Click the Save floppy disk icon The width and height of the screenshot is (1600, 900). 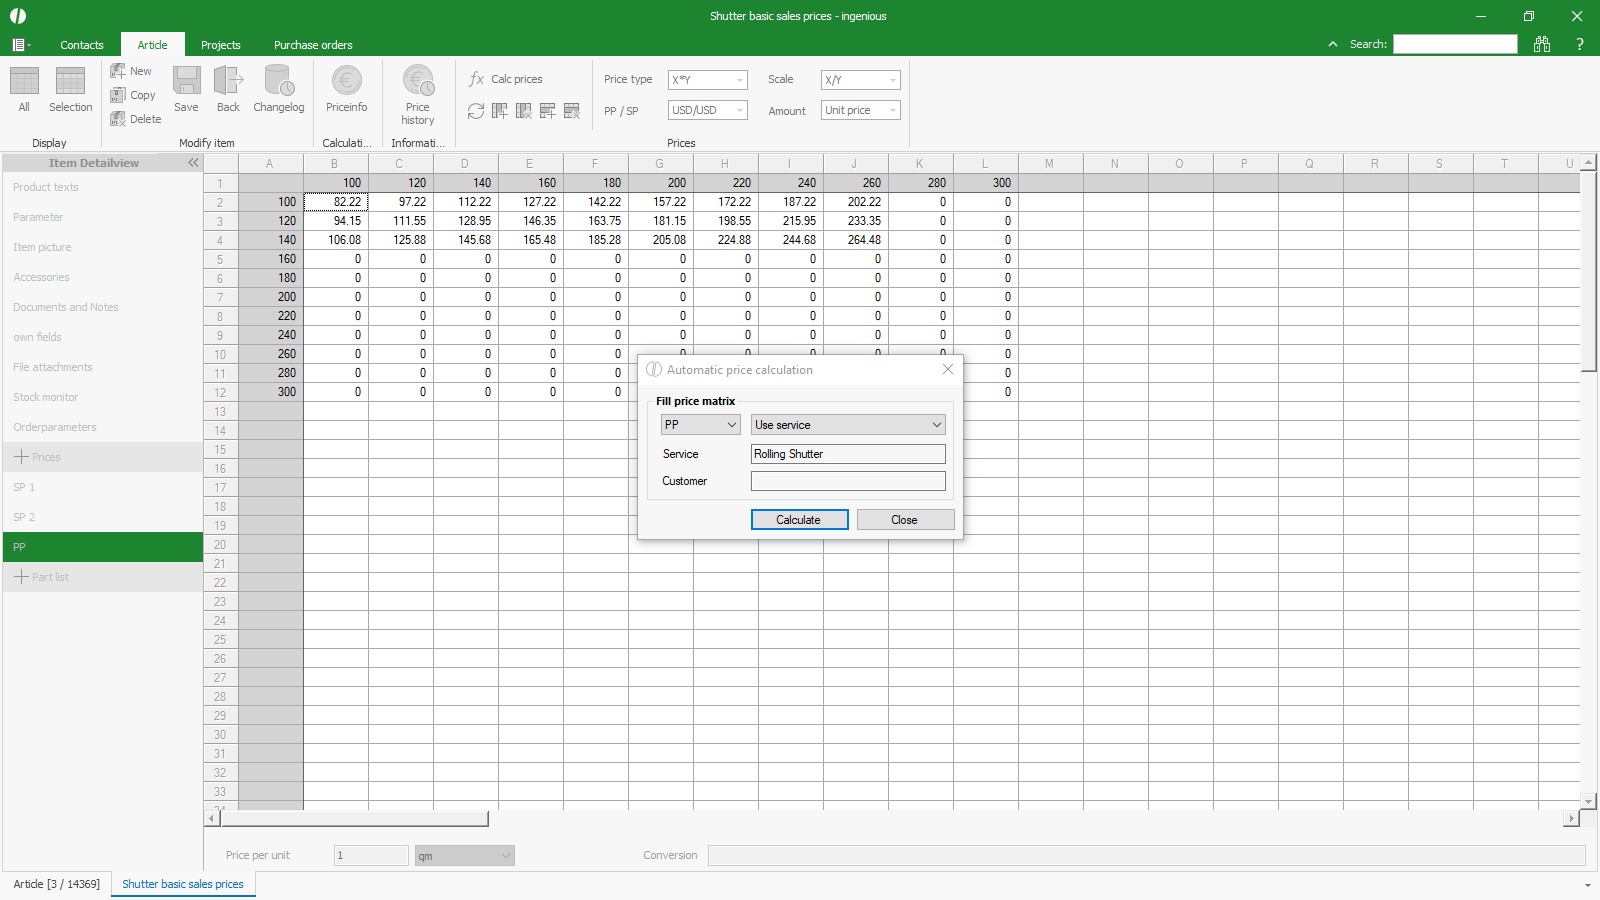[186, 82]
